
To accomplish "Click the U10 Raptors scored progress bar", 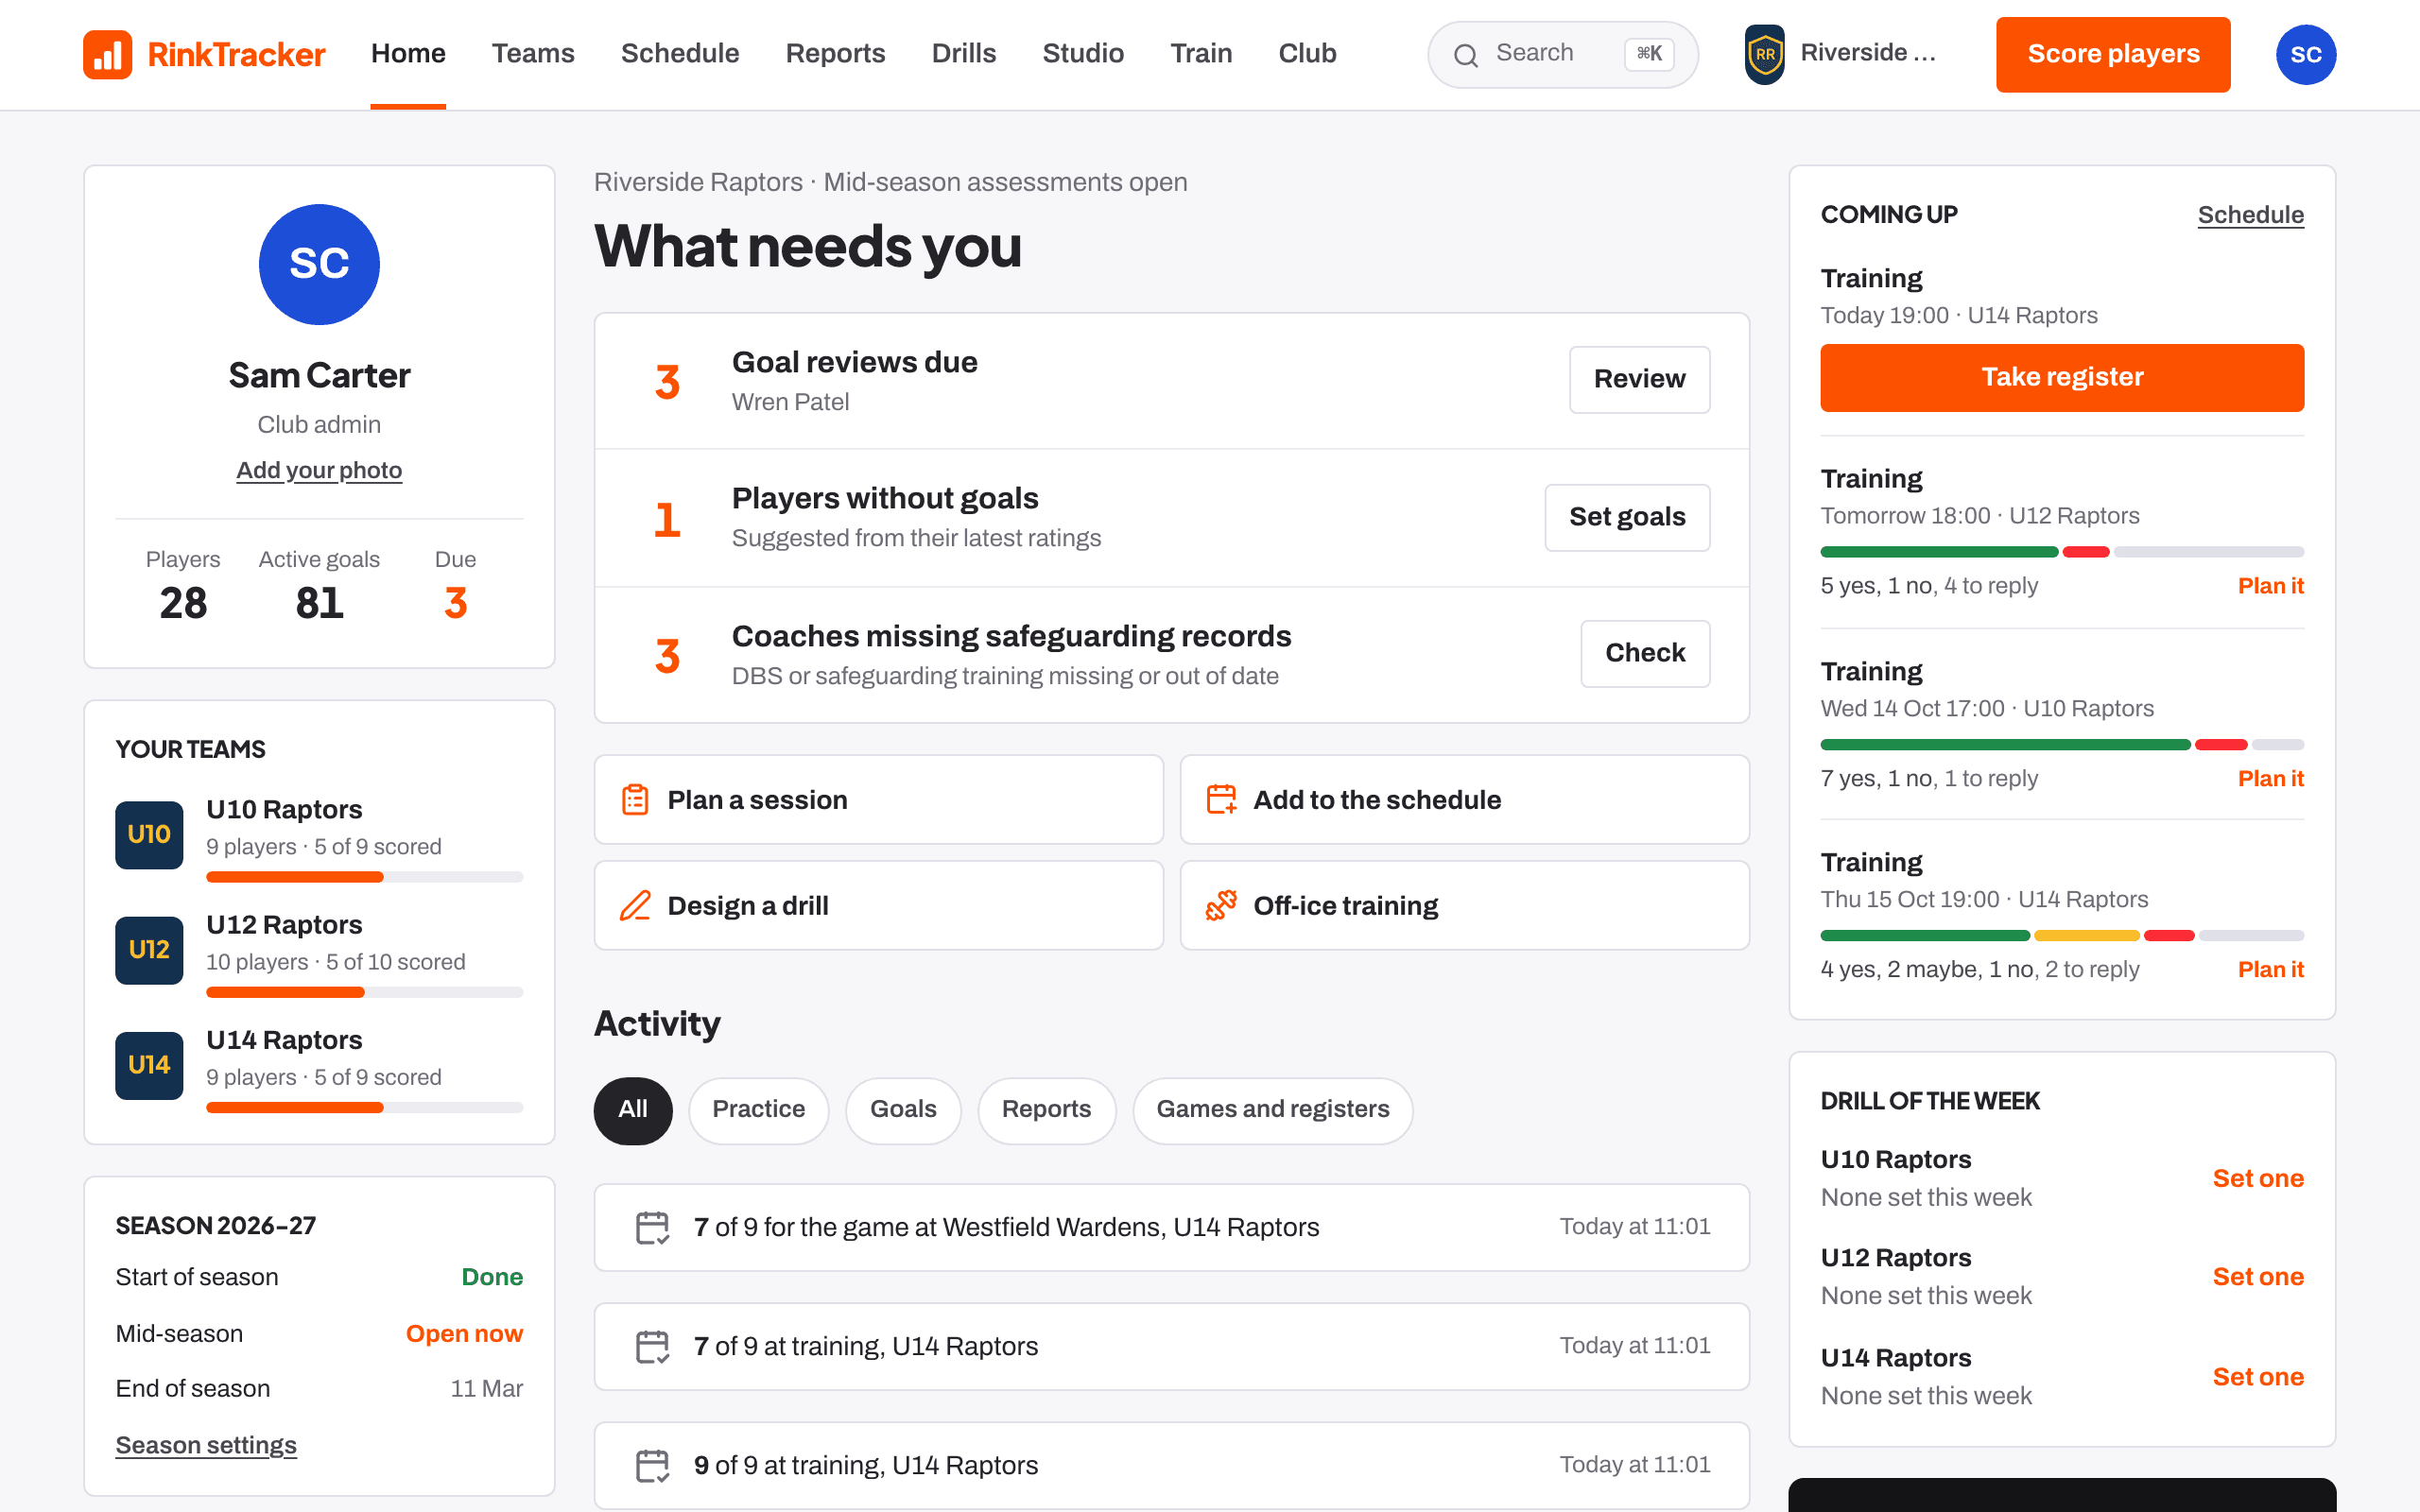I will [364, 877].
